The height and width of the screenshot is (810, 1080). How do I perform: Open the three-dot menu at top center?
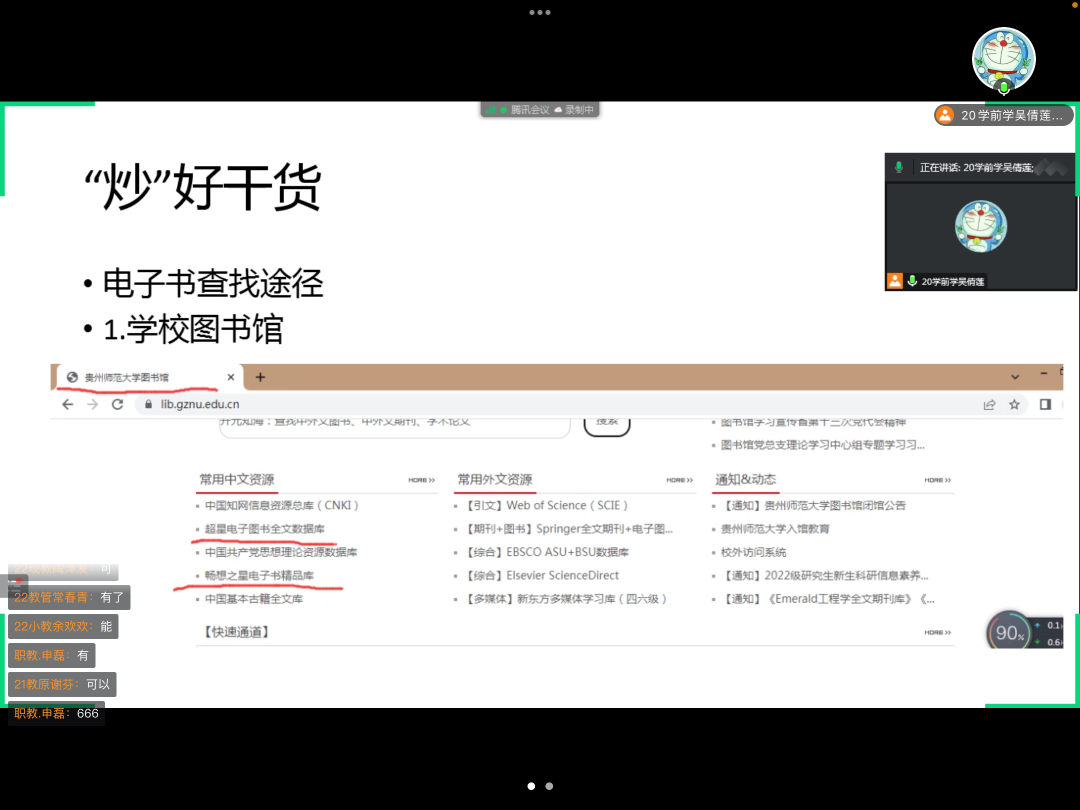[540, 12]
